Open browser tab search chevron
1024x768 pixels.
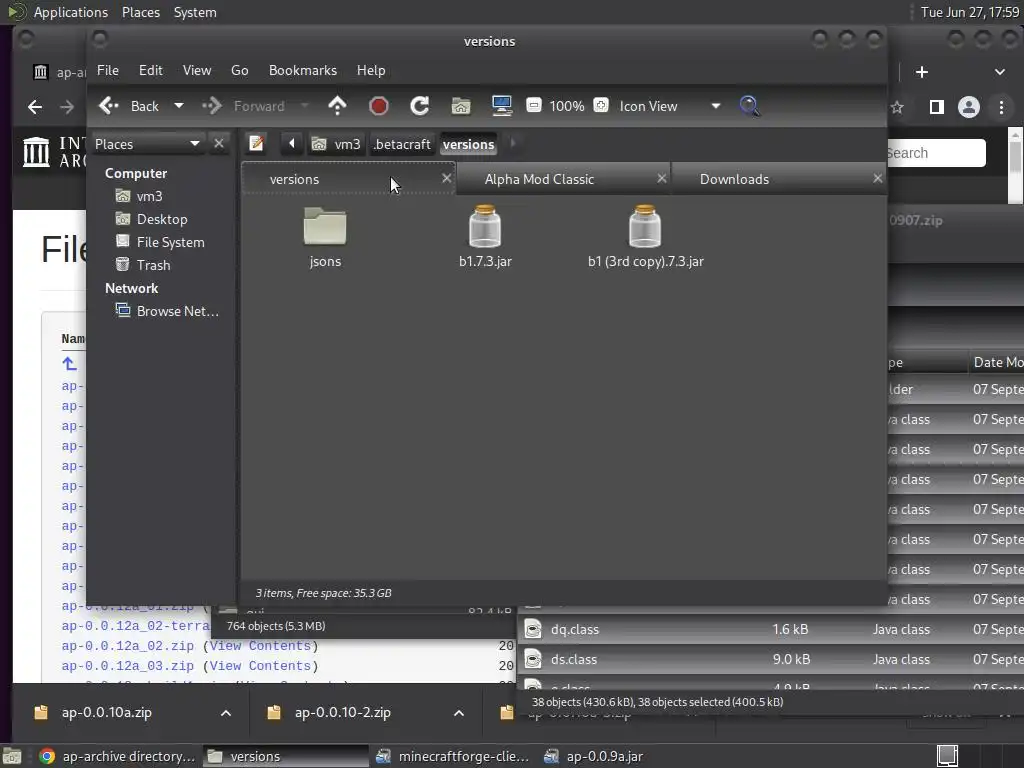tap(999, 72)
